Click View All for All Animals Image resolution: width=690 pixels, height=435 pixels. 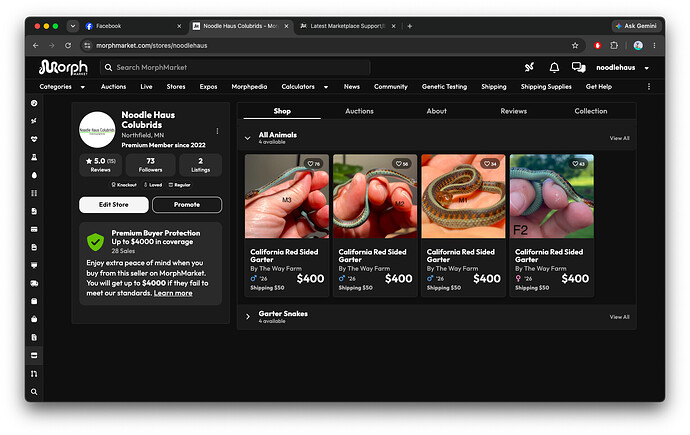coord(619,138)
